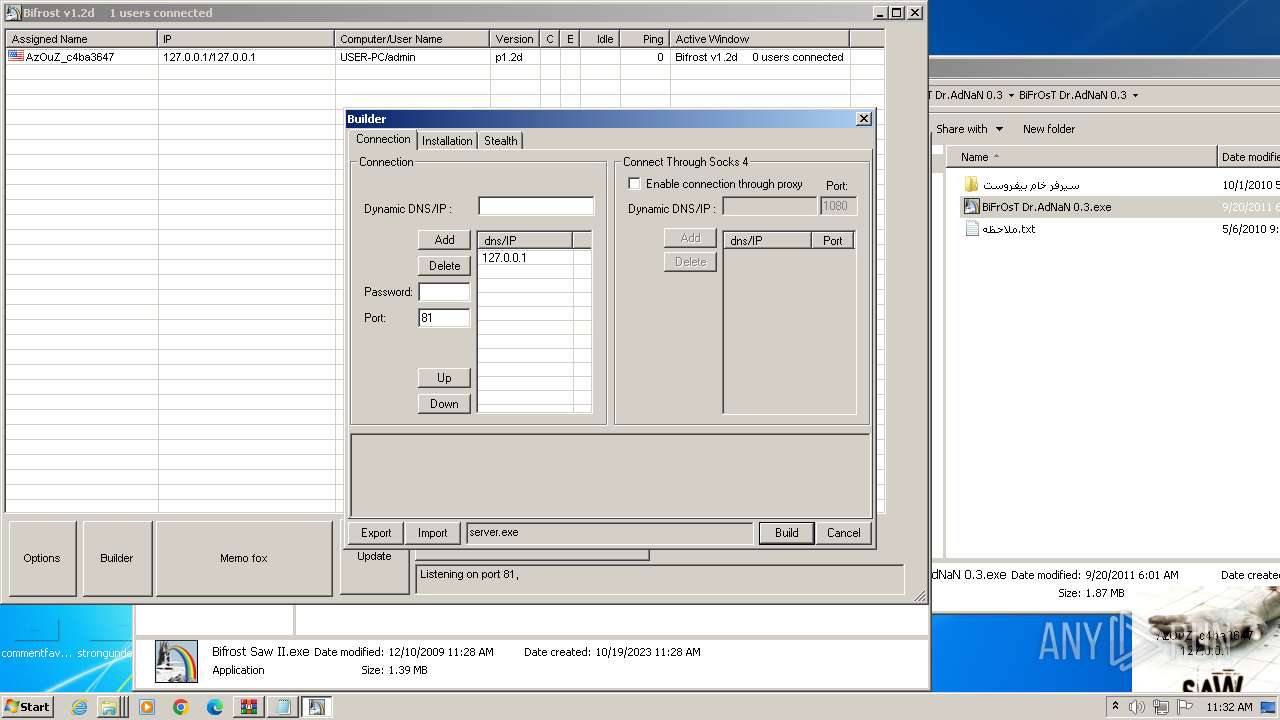Click the Build button

(786, 533)
